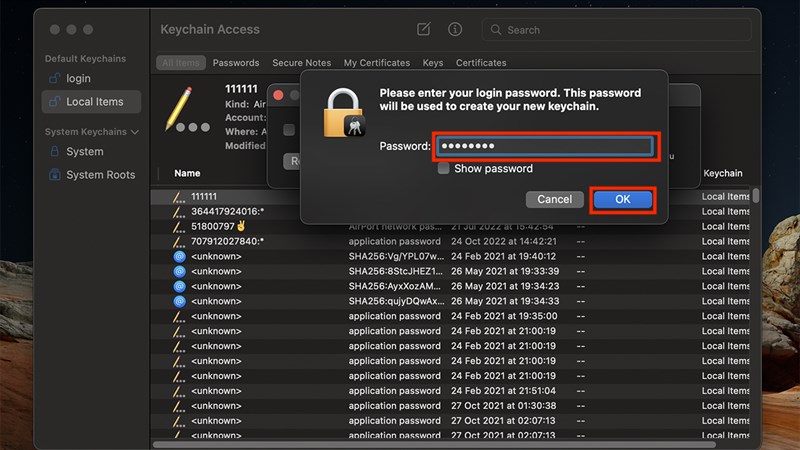Toggle the checkbox in the background sheet

tap(289, 130)
